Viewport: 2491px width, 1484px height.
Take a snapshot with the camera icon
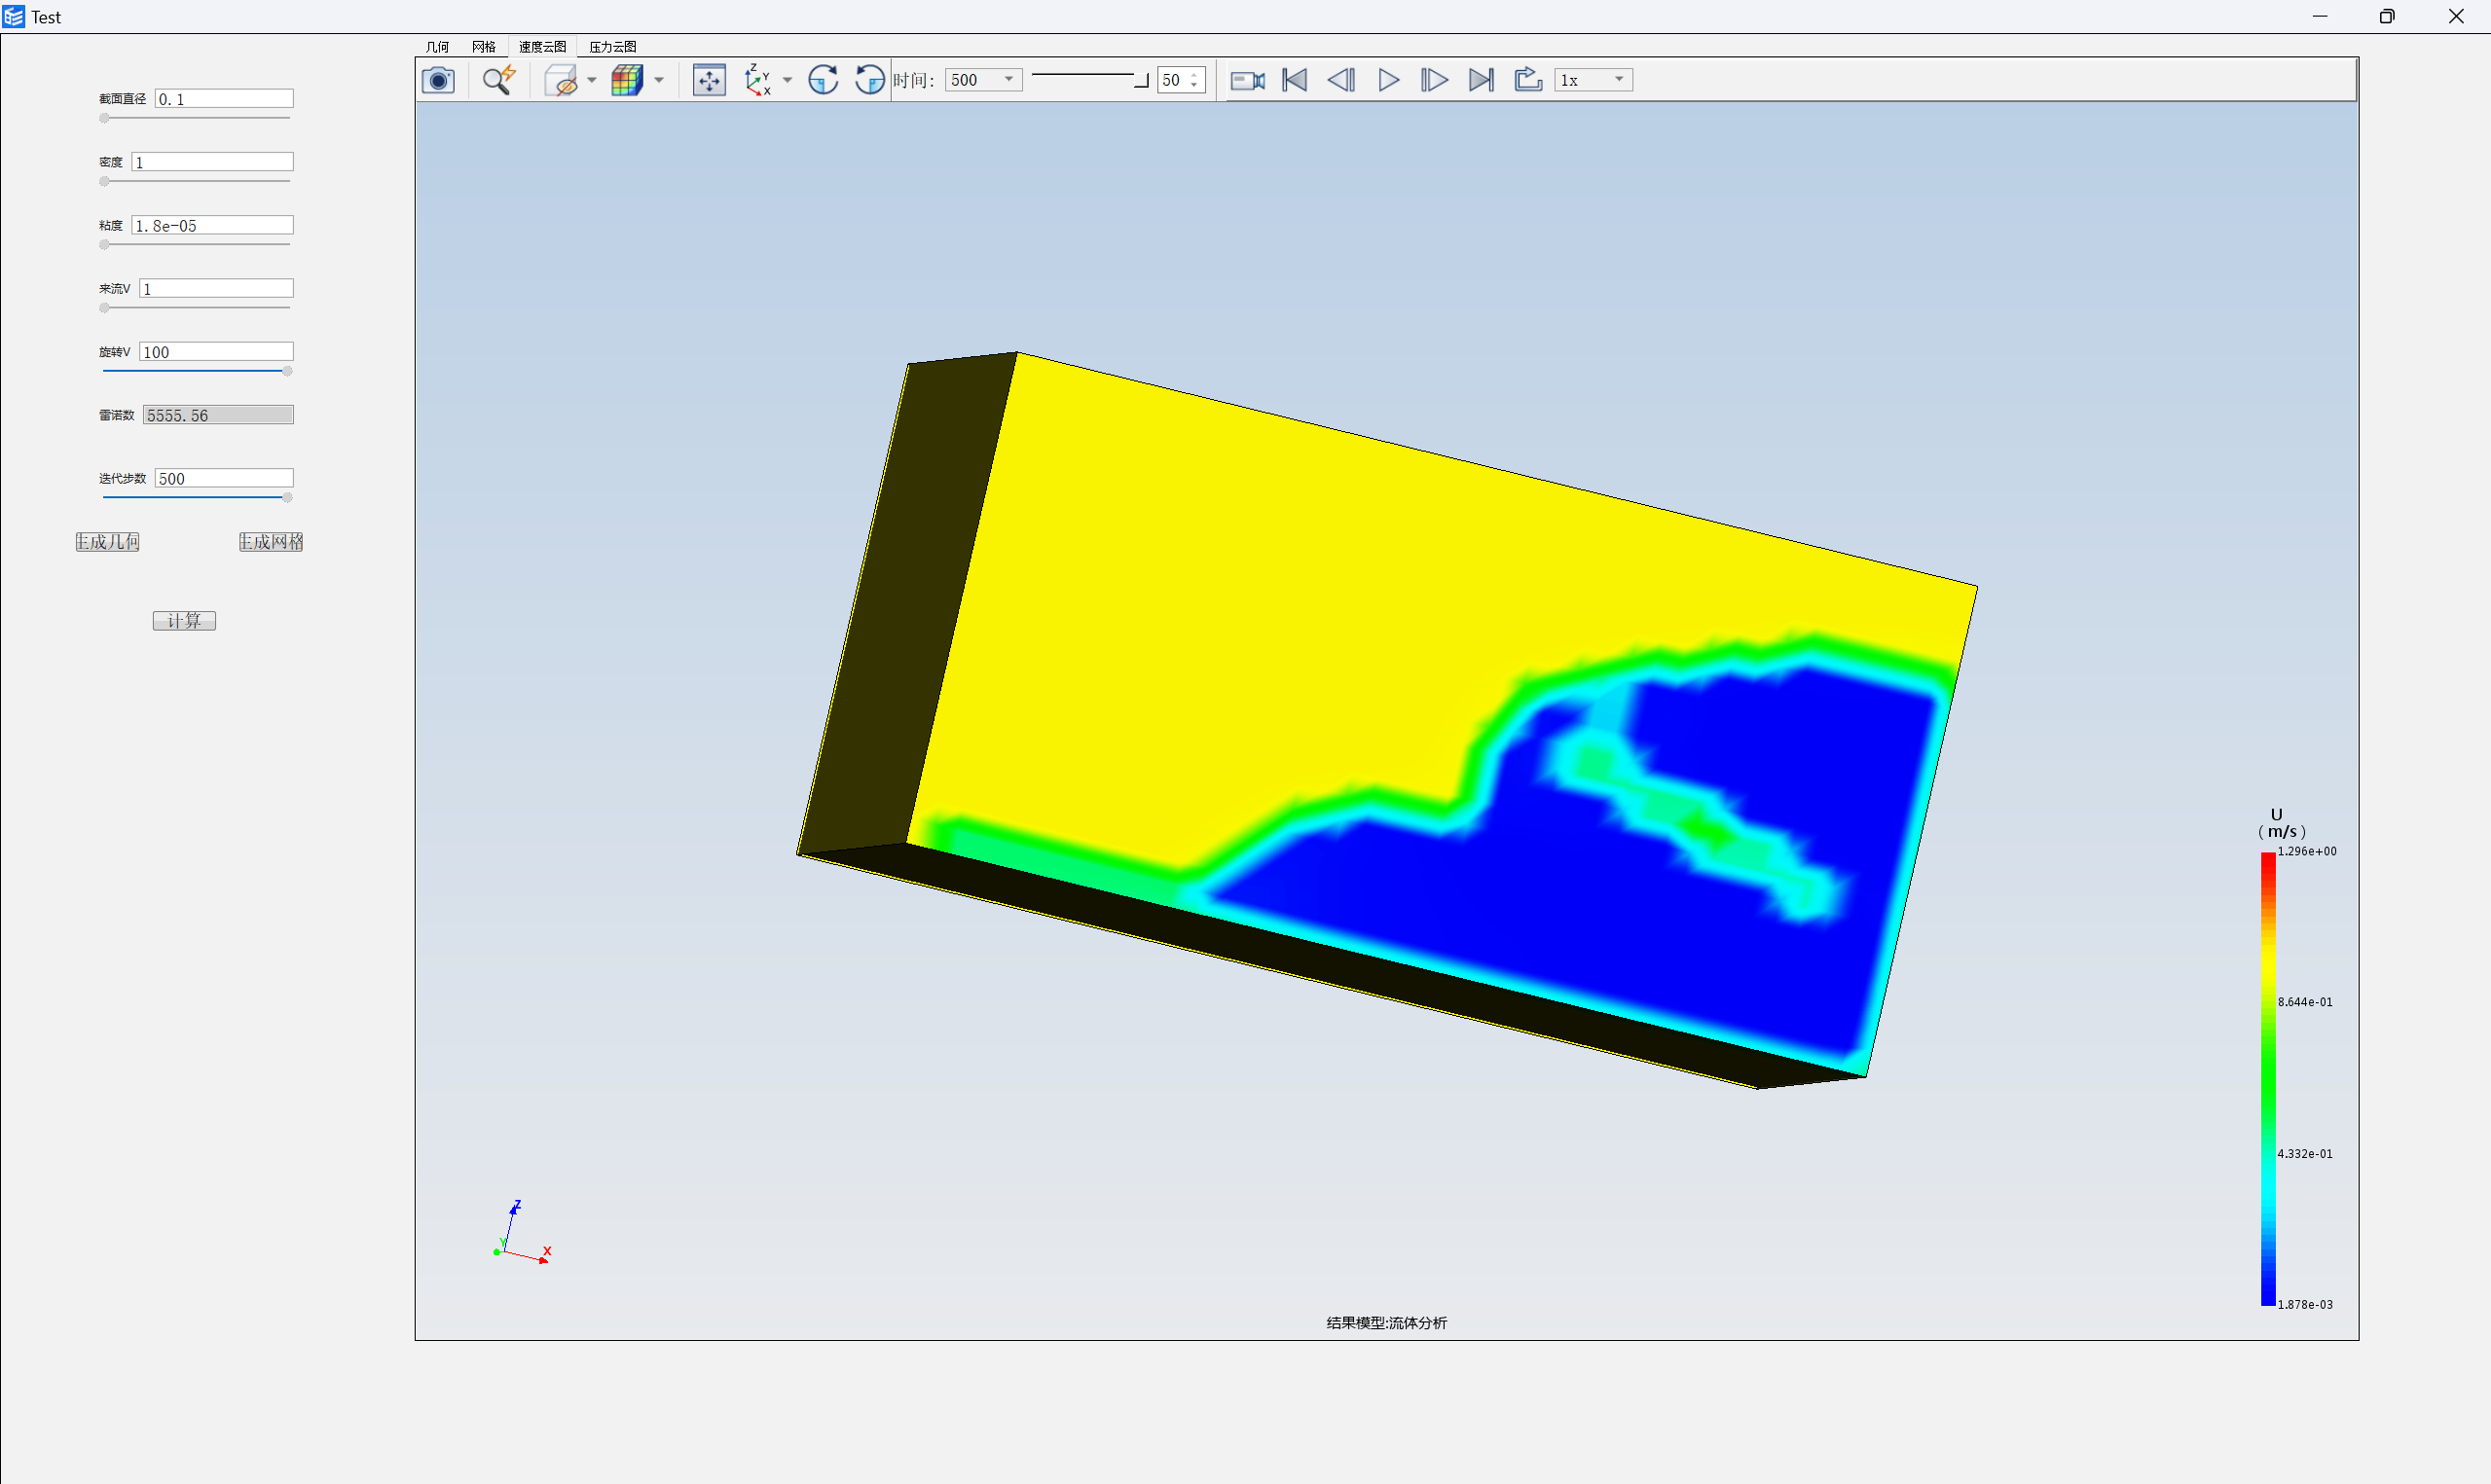click(438, 80)
